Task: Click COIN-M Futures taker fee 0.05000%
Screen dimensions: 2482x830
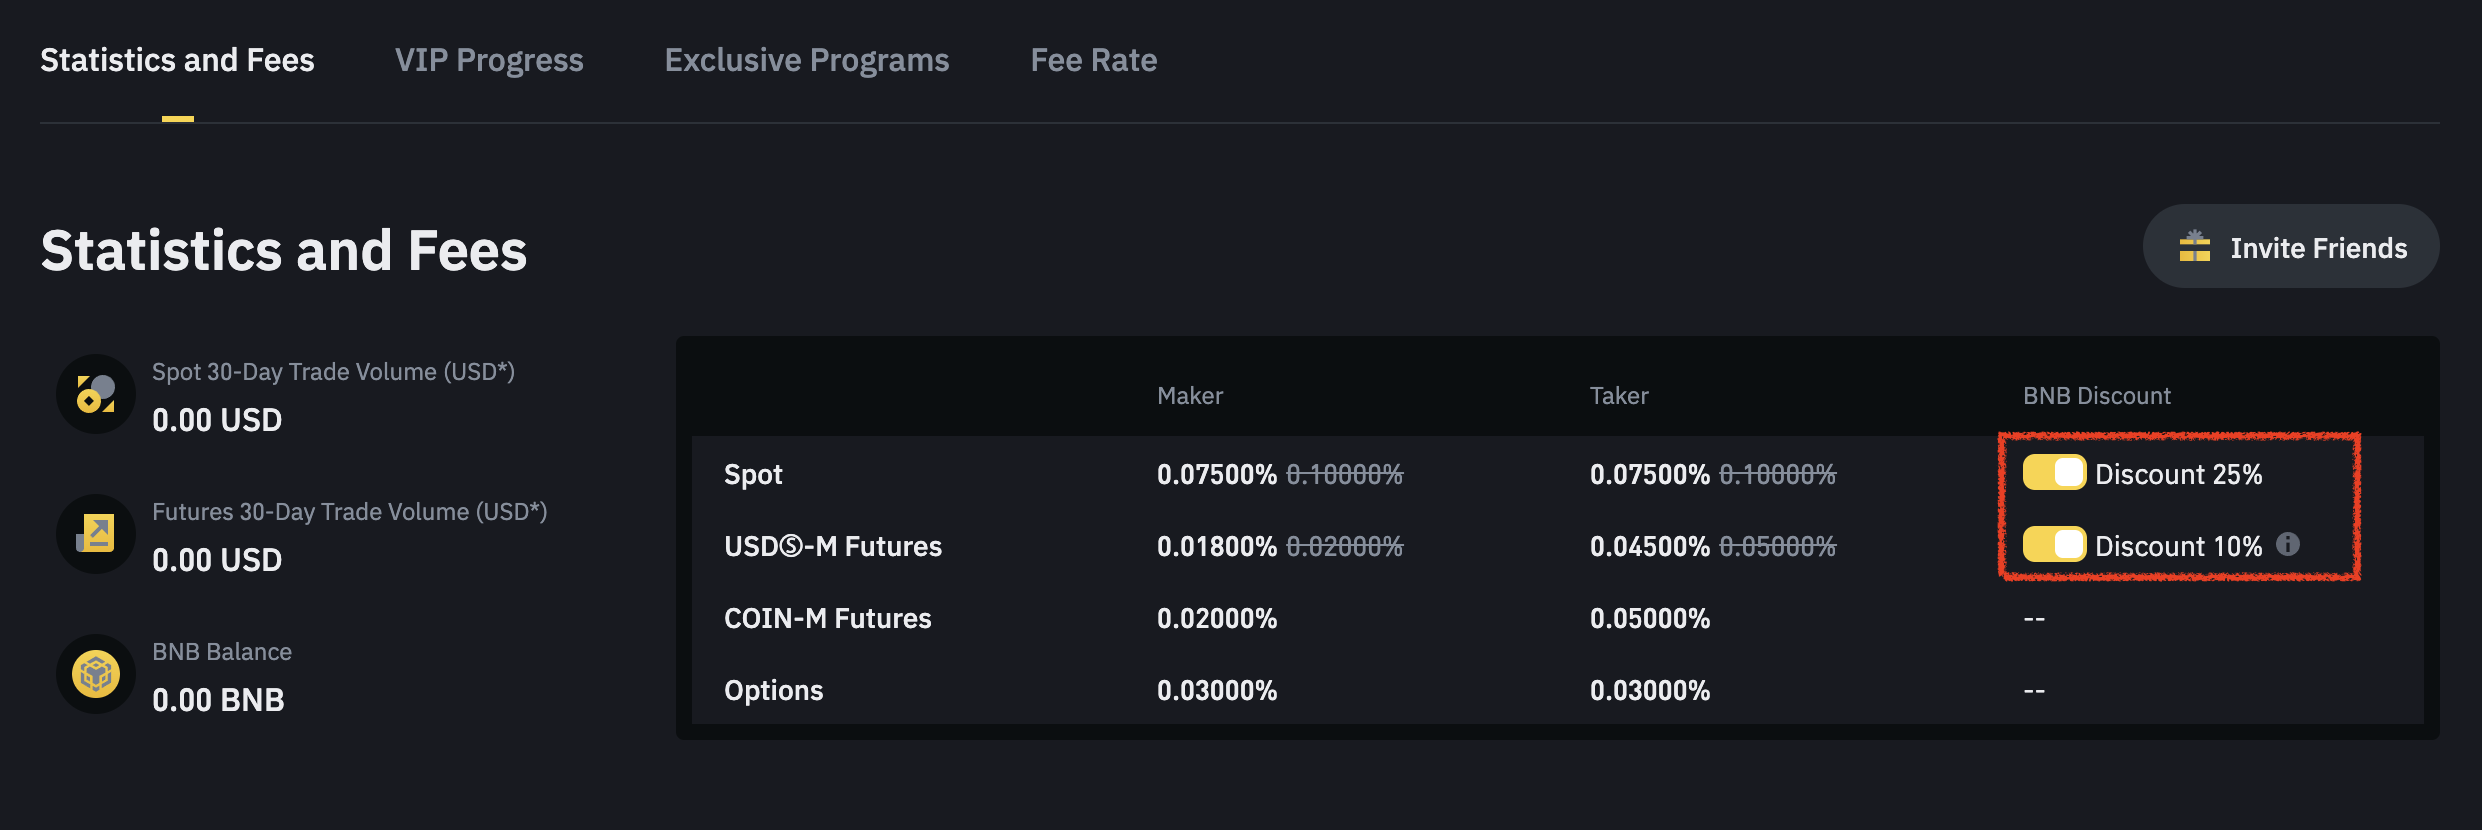Action: [1650, 618]
